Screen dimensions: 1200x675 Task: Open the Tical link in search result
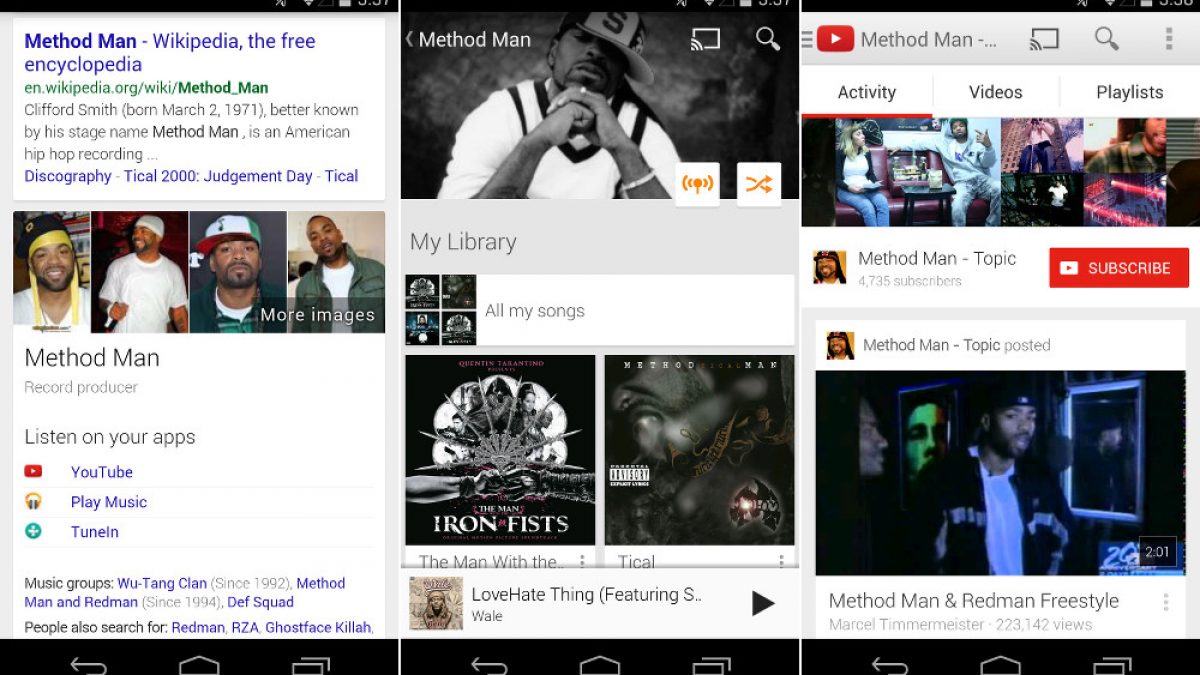point(341,176)
